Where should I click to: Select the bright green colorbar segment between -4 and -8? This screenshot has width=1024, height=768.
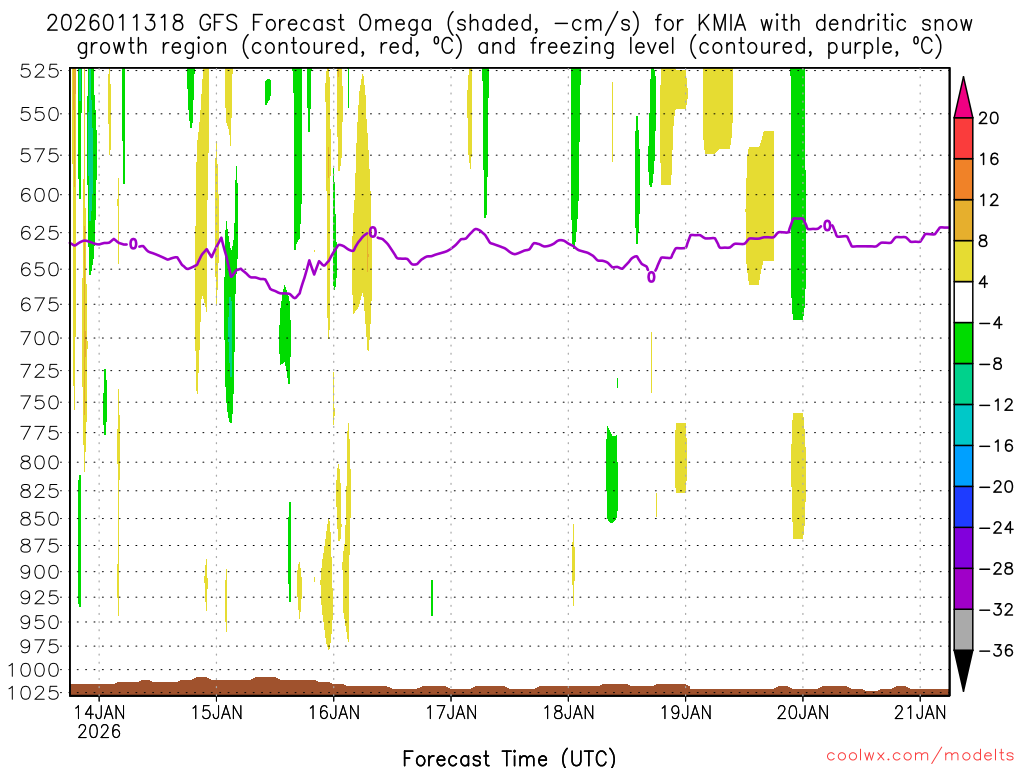[x=963, y=344]
